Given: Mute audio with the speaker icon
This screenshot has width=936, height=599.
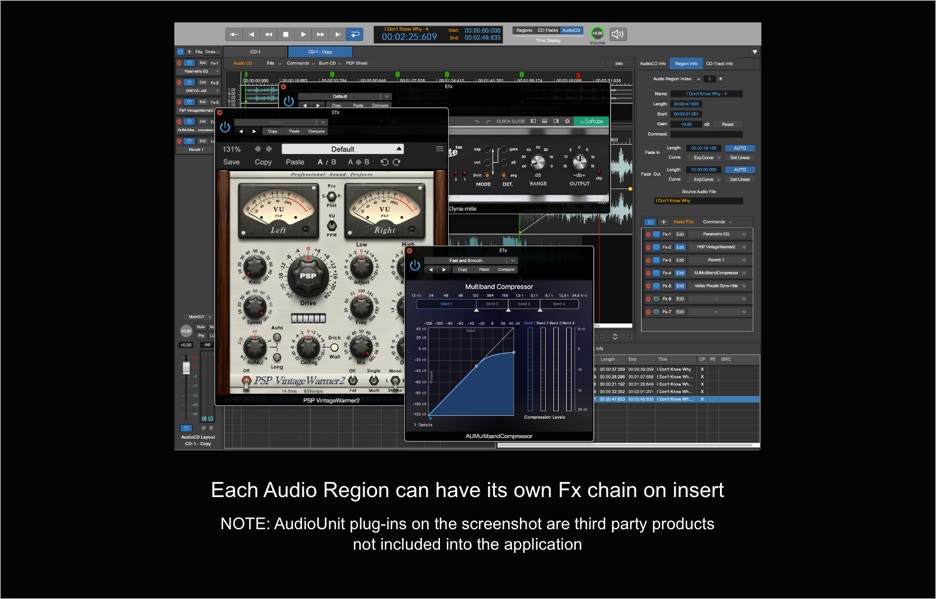Looking at the screenshot, I should tap(618, 34).
